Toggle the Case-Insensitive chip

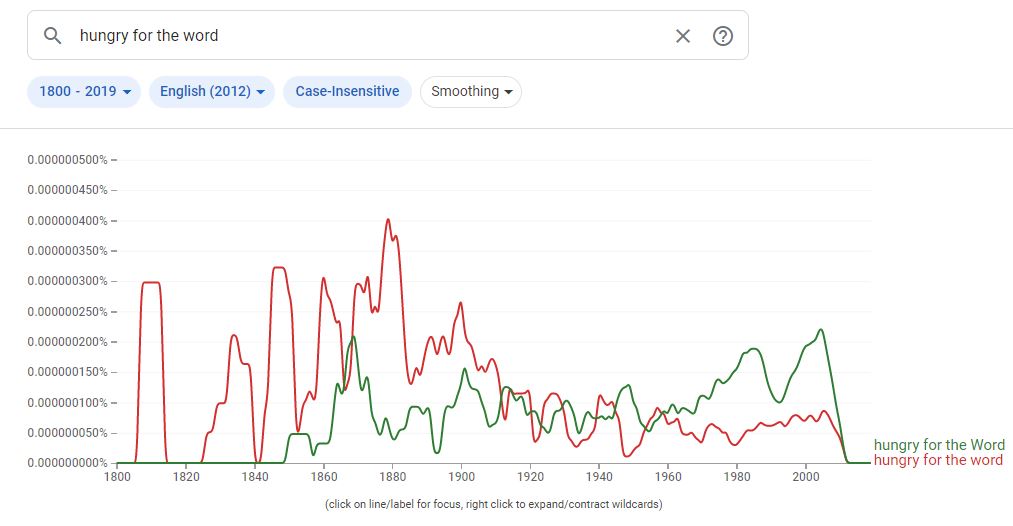point(347,91)
